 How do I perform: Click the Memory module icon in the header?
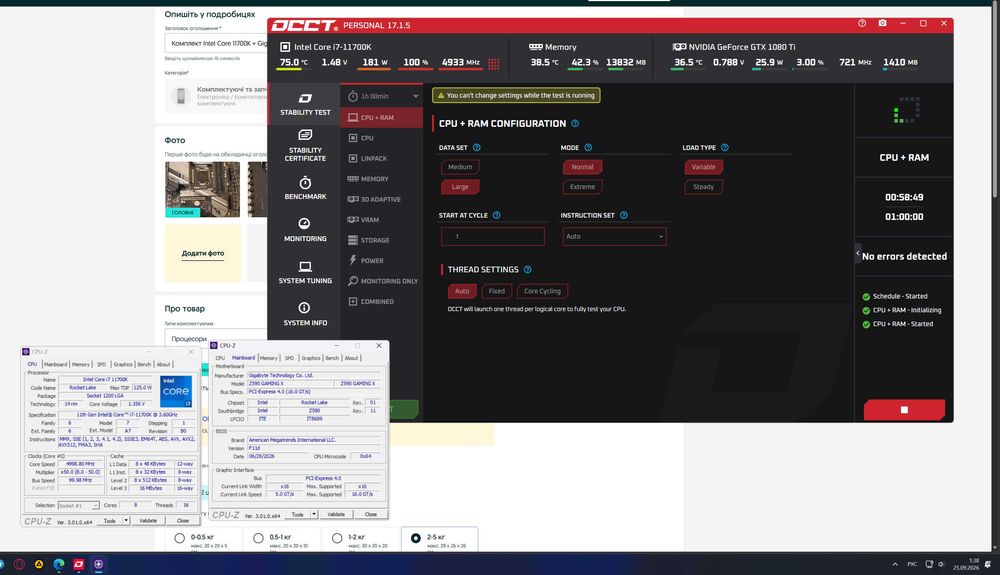(536, 47)
